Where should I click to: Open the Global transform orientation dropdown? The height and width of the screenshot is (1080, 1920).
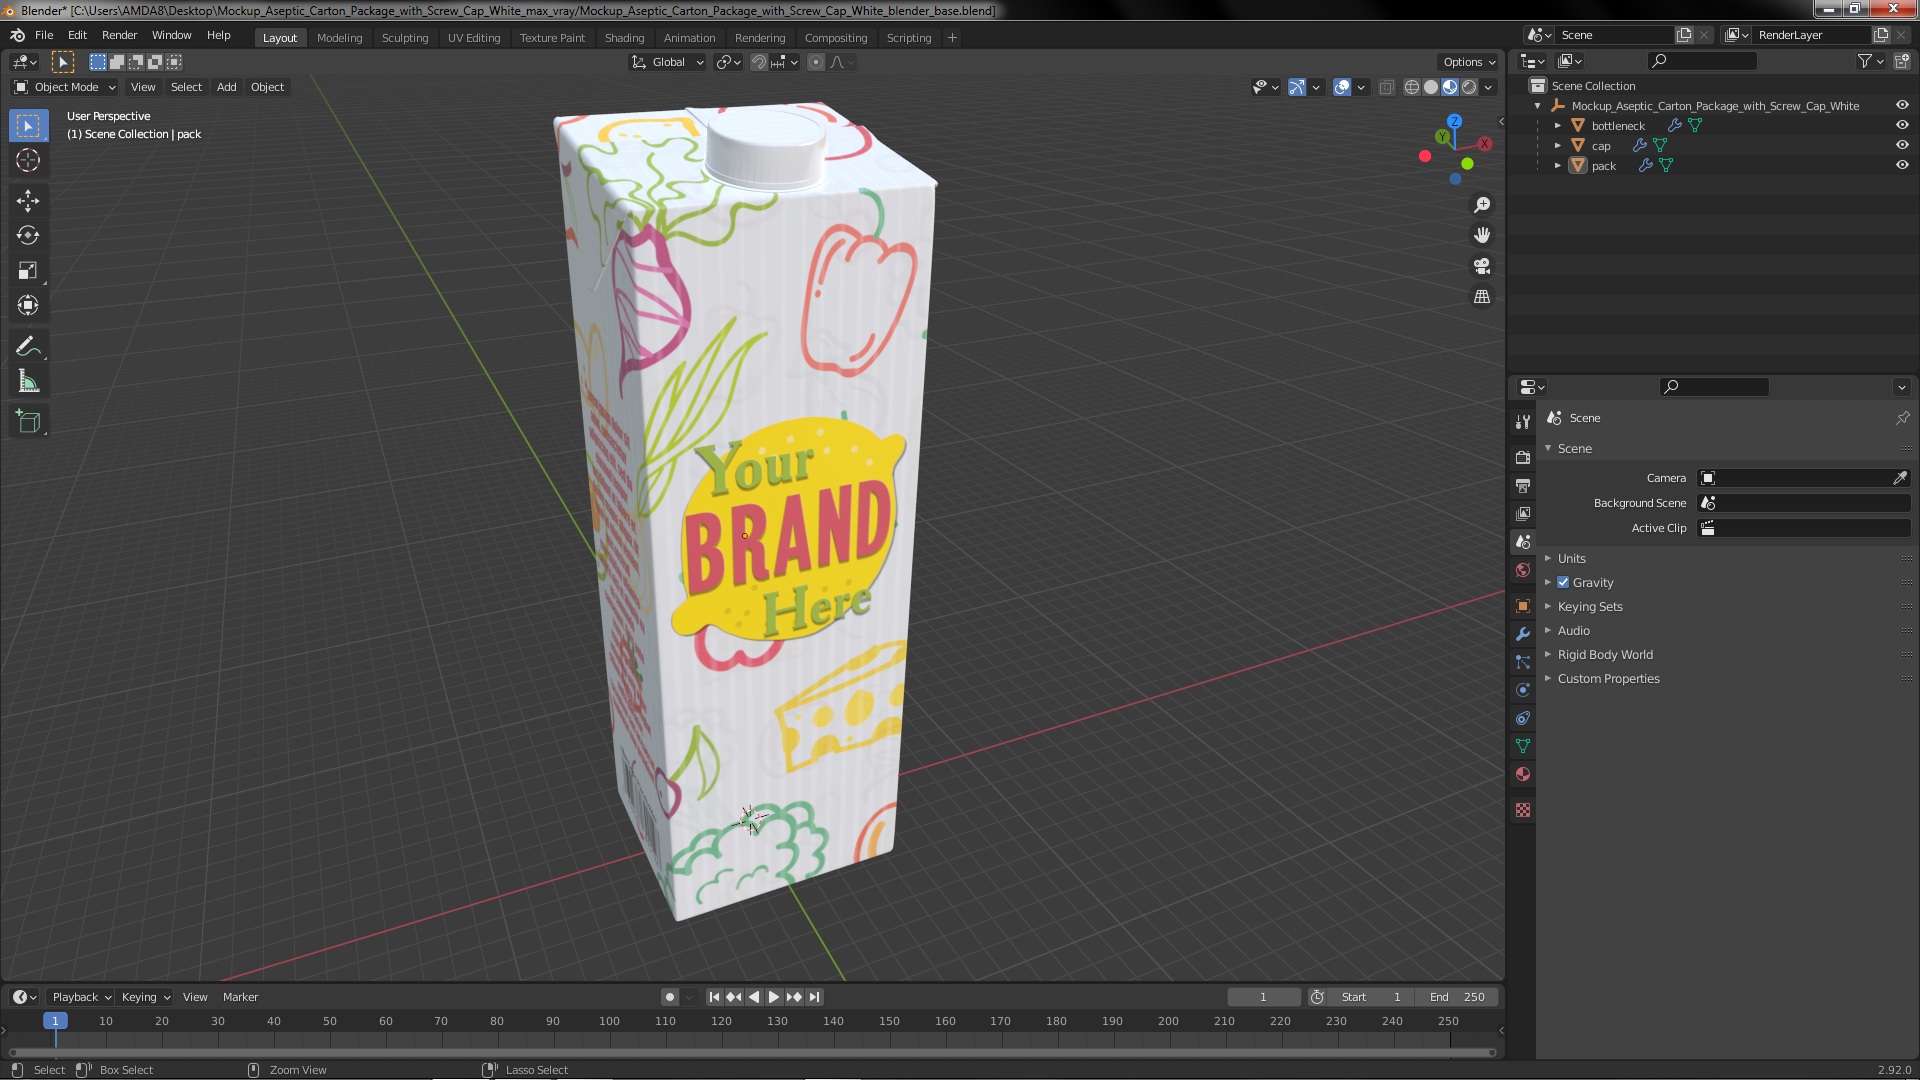coord(667,62)
